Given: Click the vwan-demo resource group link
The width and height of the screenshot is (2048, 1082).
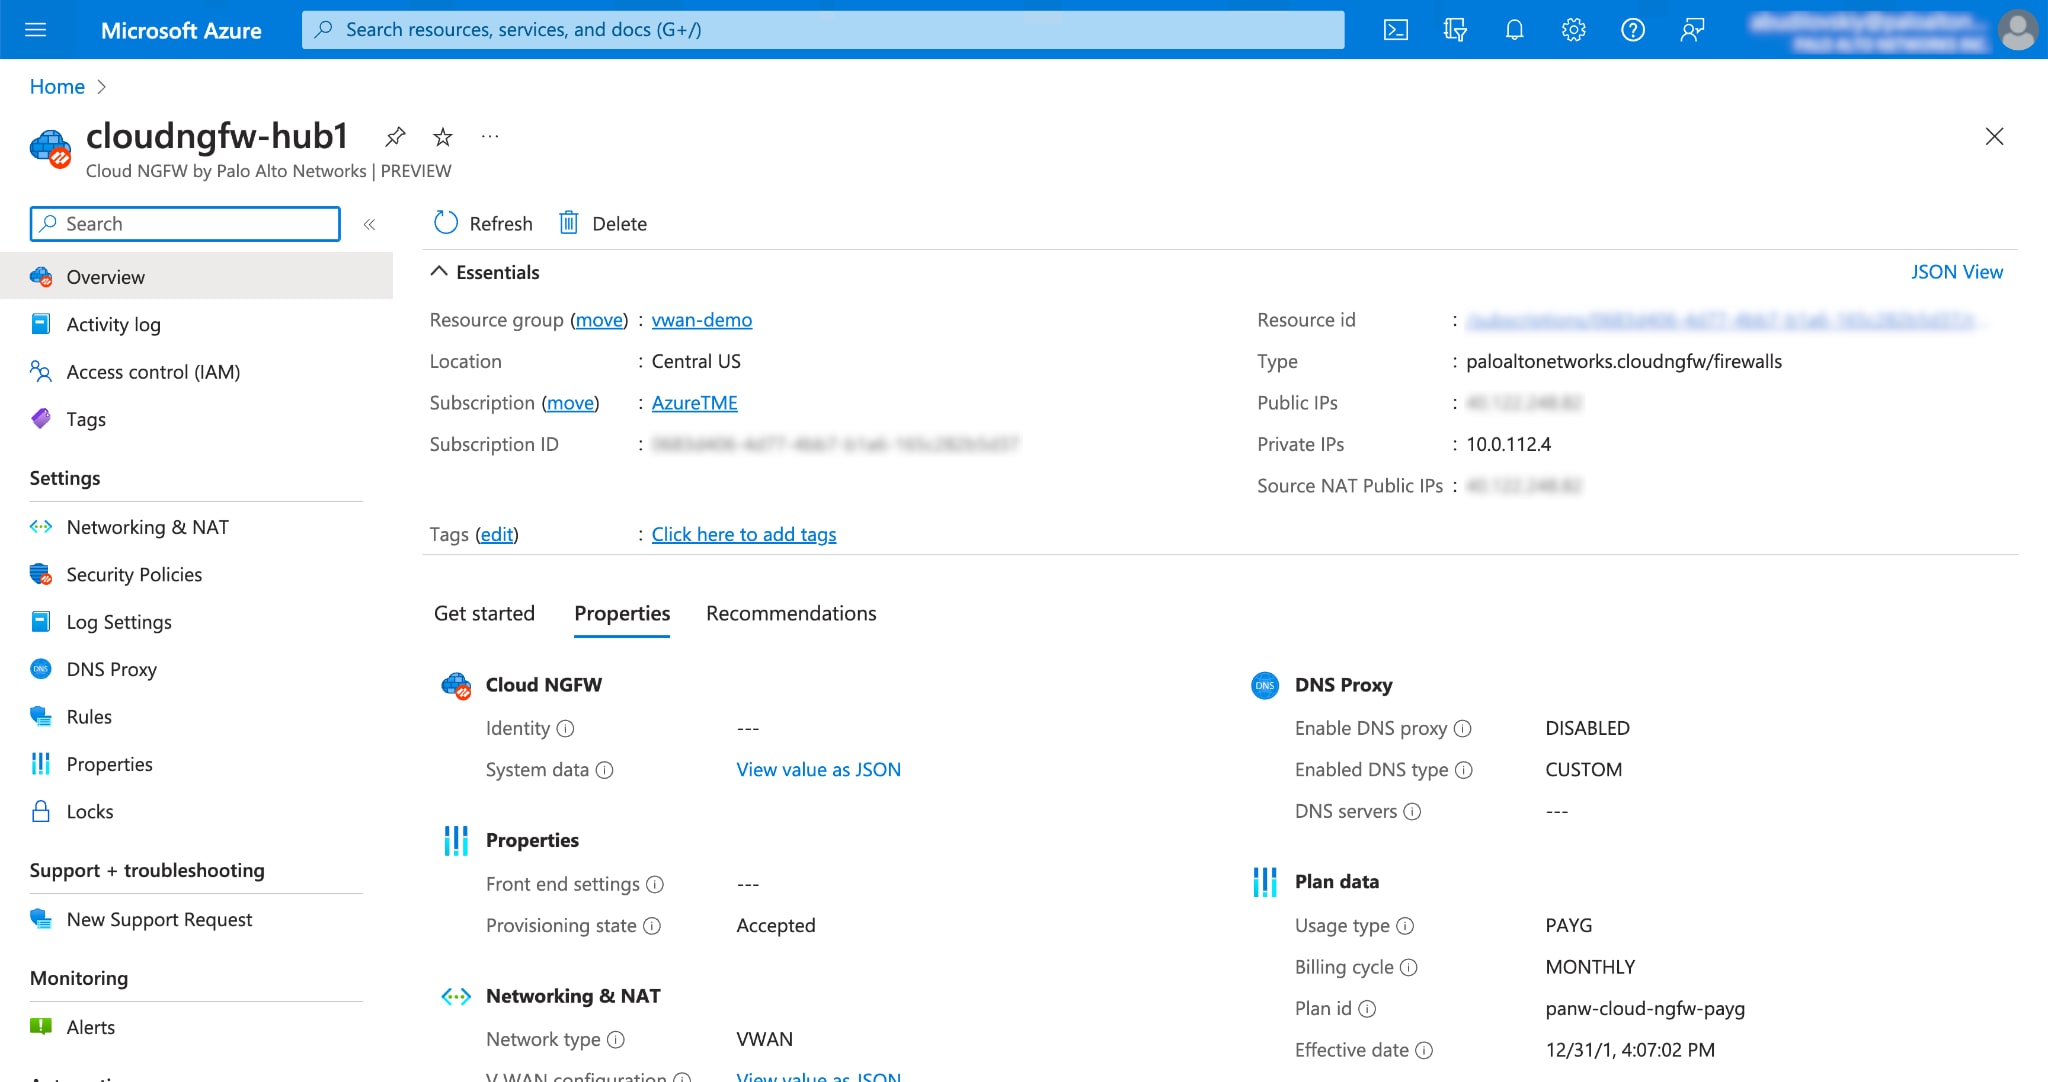Looking at the screenshot, I should 700,320.
